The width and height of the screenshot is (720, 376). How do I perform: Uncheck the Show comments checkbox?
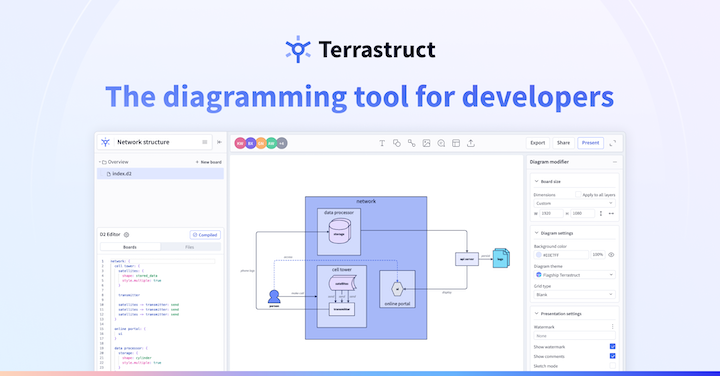coord(612,356)
